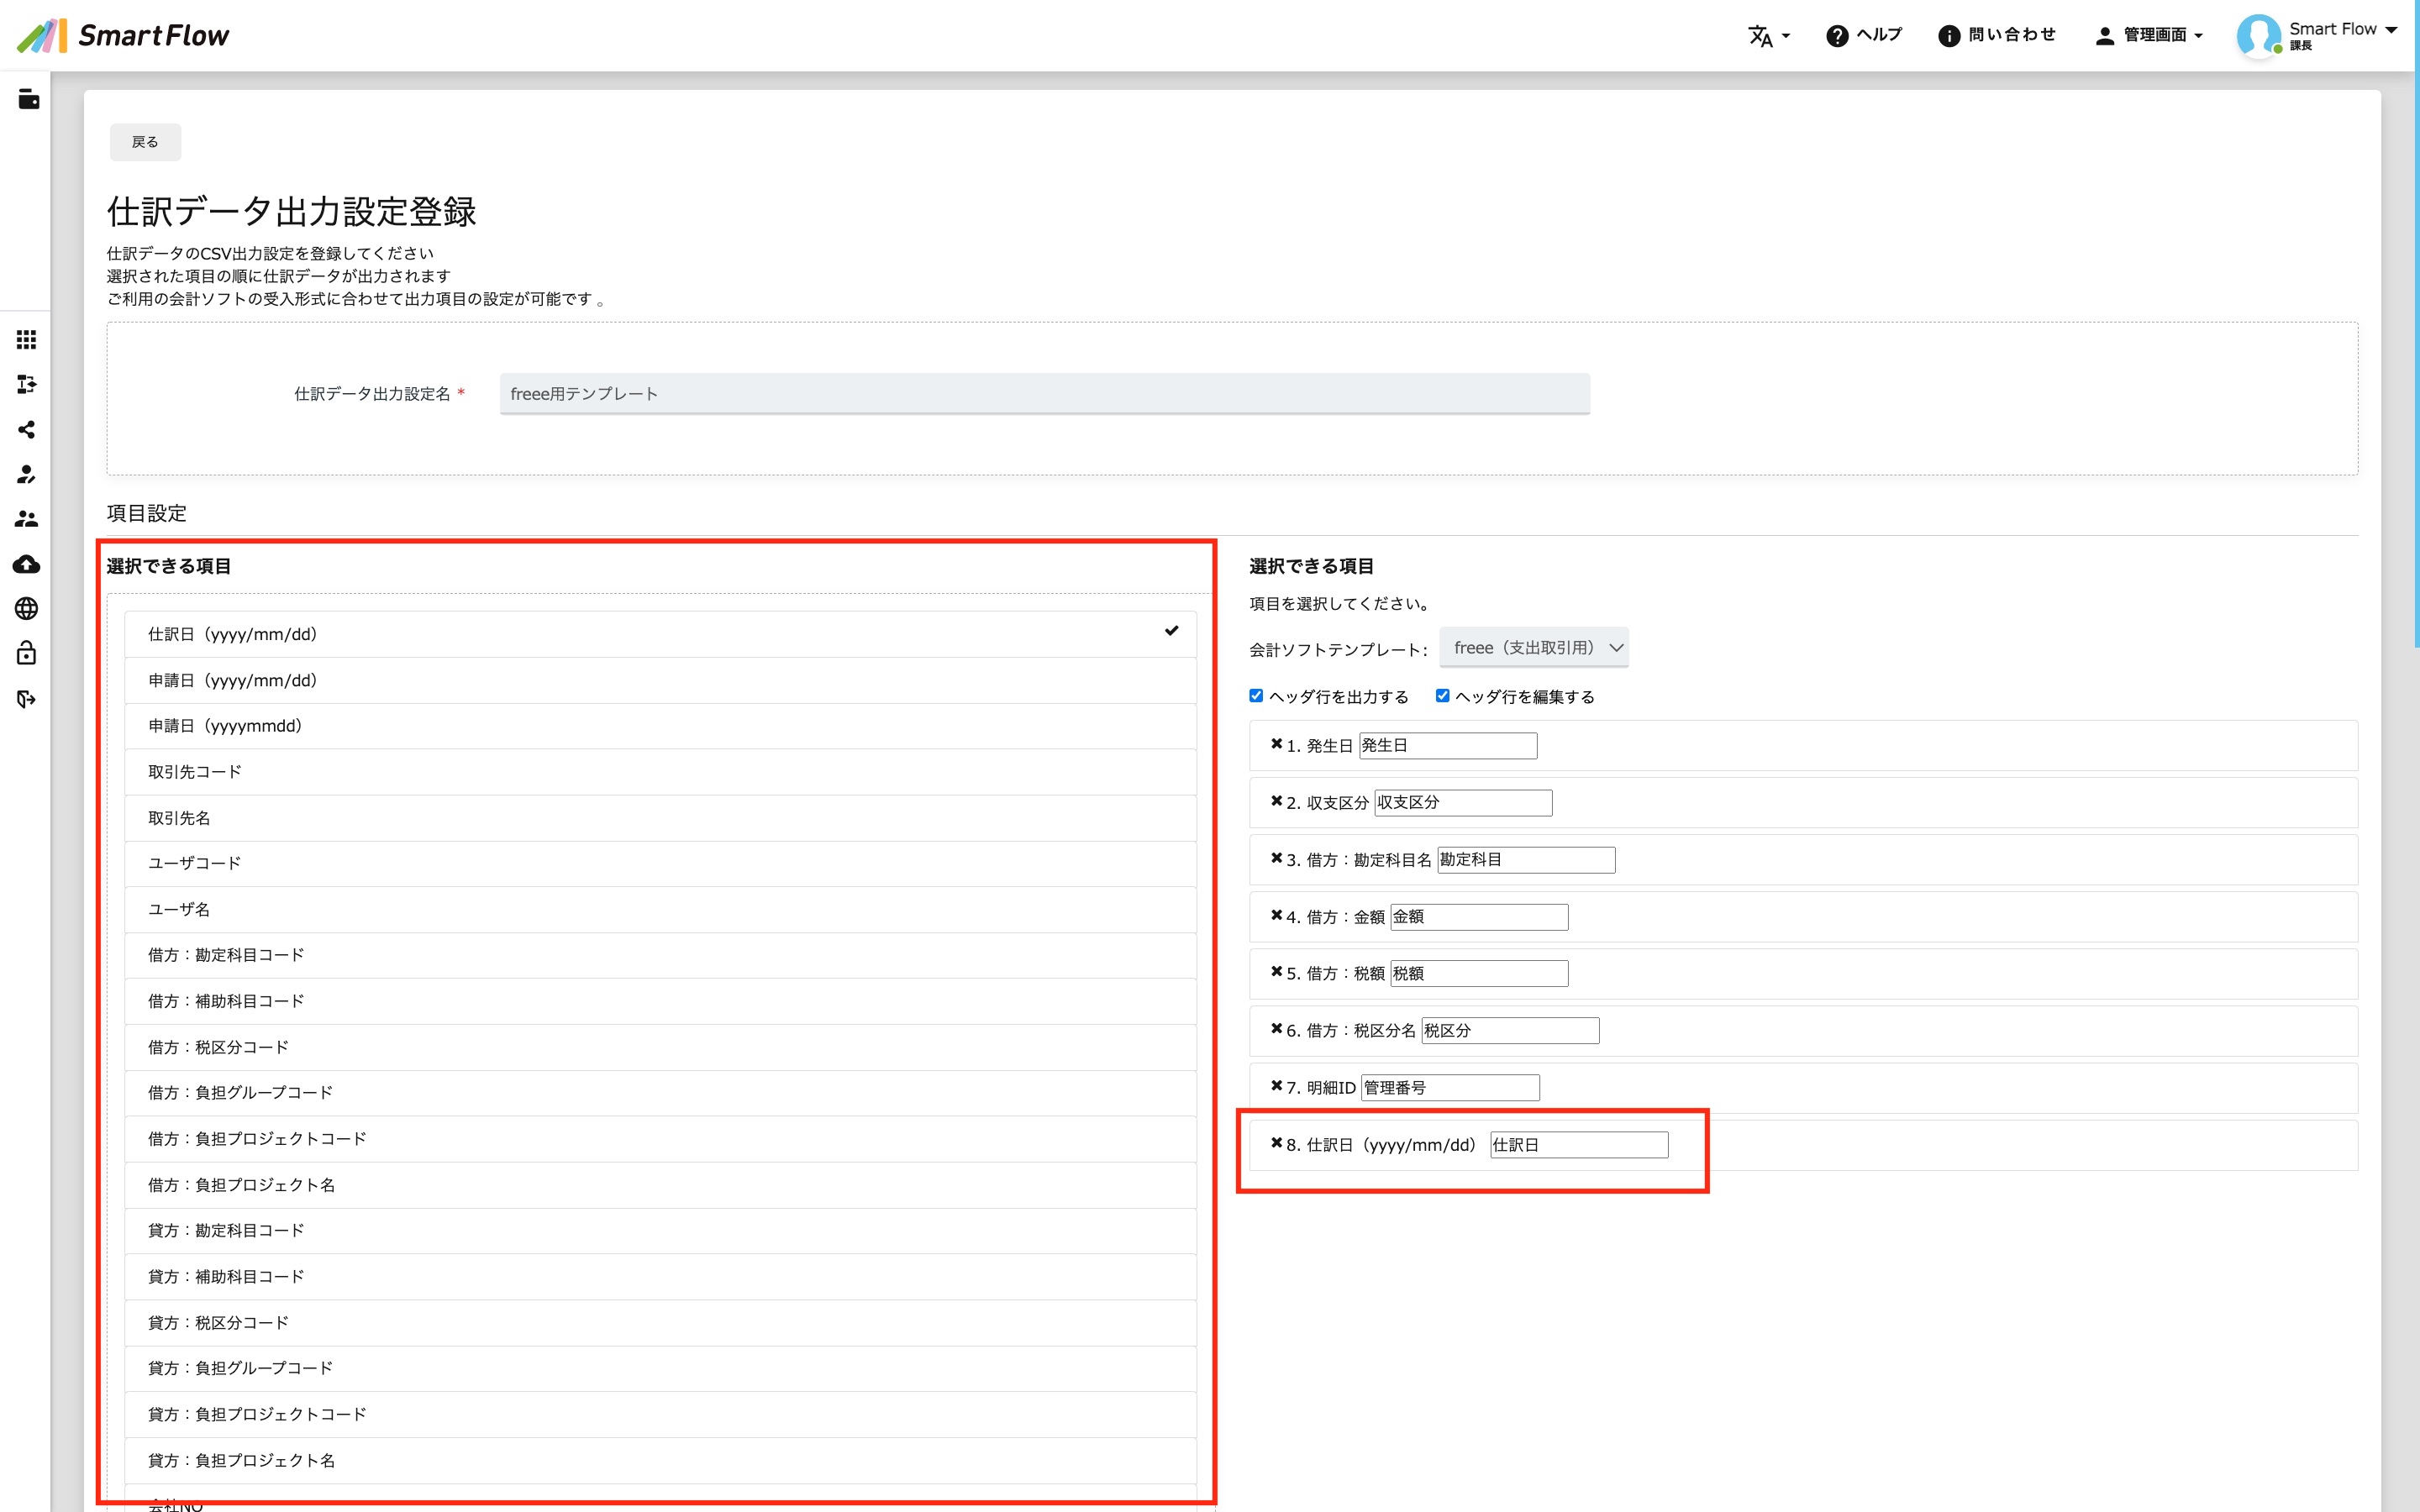
Task: Open the 会計ソフトテンプレート dropdown
Action: [1534, 648]
